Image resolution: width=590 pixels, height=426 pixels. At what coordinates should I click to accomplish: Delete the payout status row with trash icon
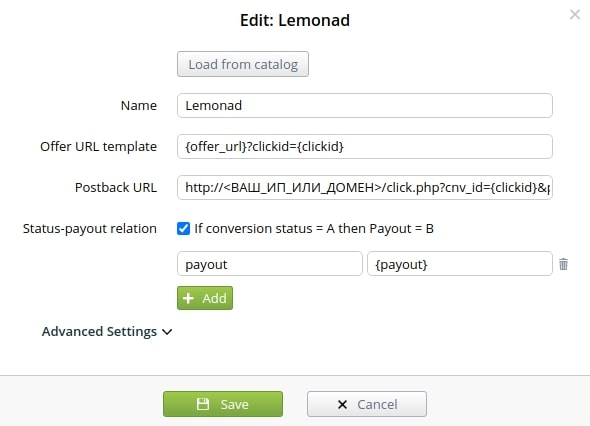click(563, 264)
